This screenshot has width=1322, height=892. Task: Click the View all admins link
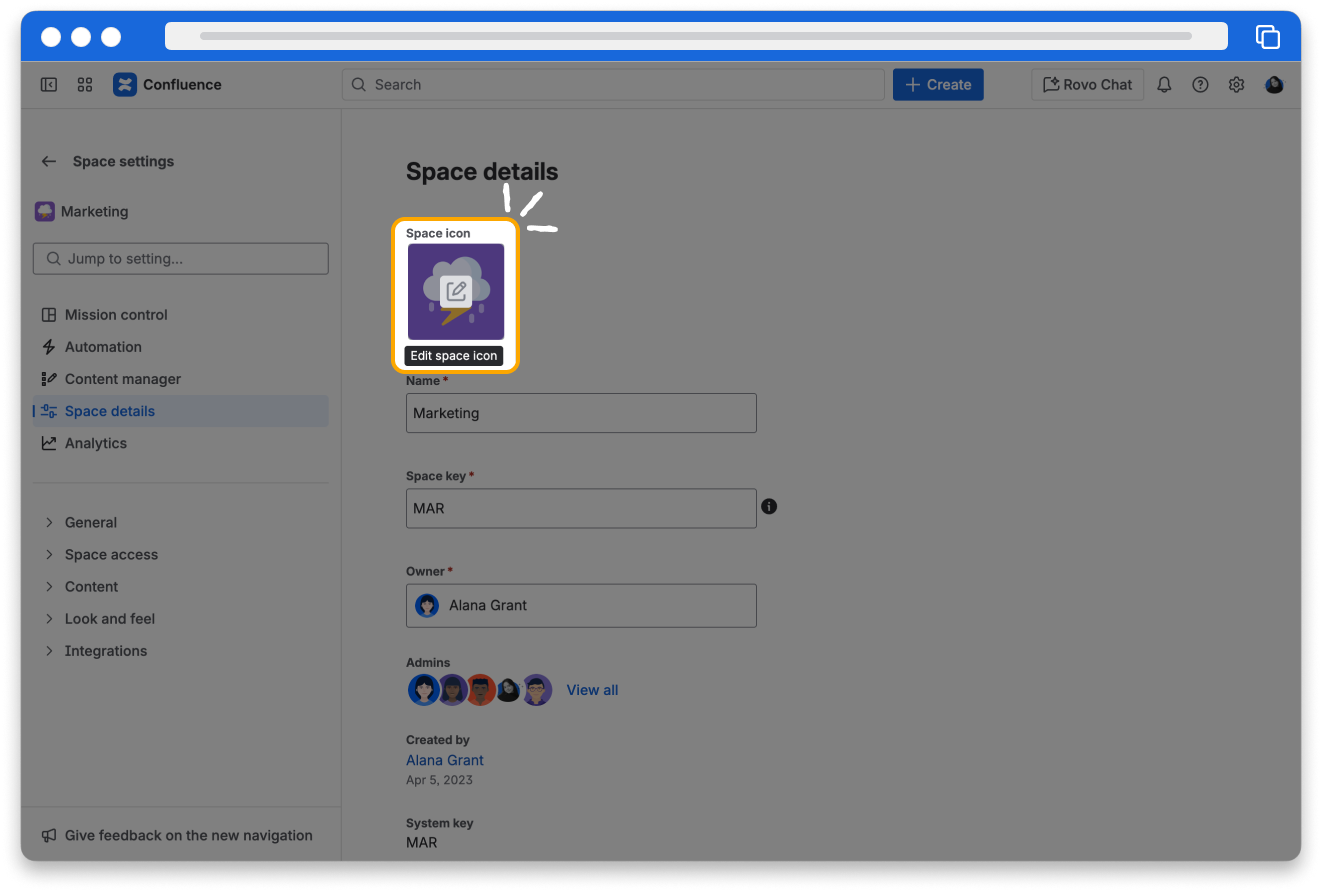pos(592,690)
